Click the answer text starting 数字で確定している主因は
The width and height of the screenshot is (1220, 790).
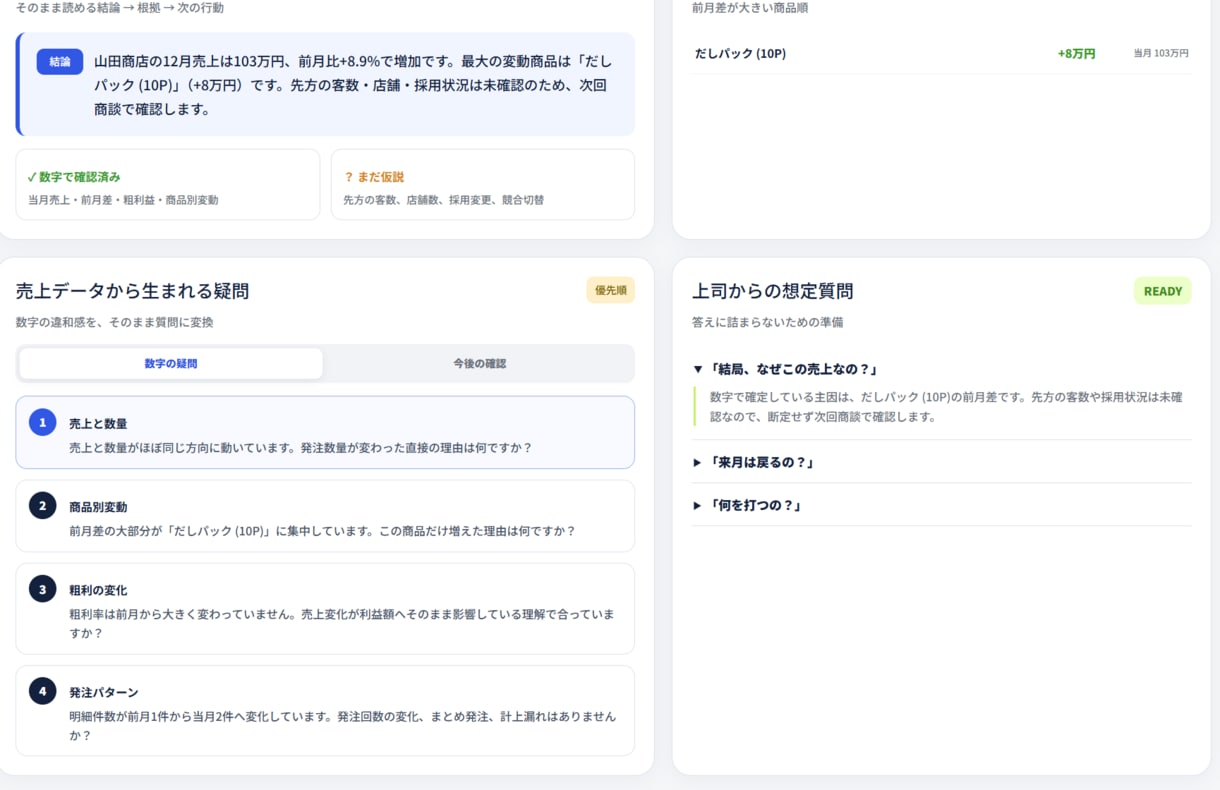[x=946, y=407]
